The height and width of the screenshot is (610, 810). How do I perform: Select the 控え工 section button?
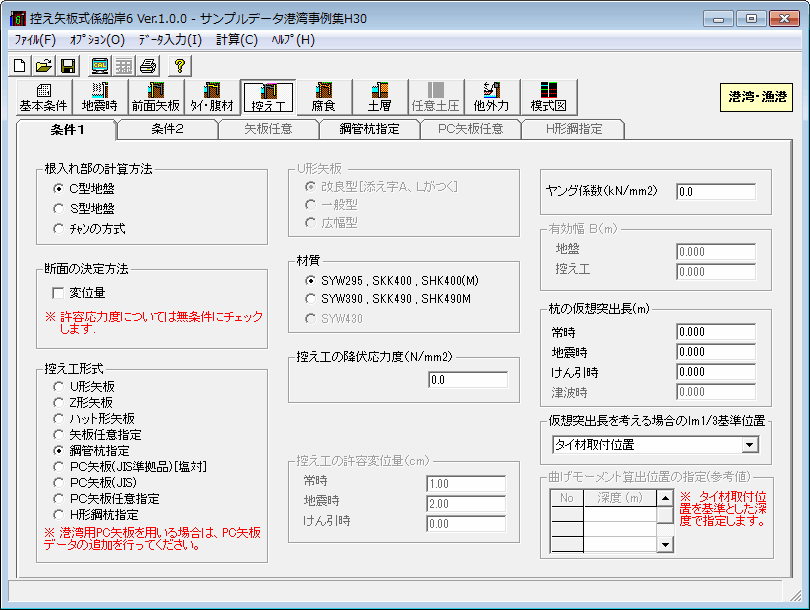coord(268,97)
